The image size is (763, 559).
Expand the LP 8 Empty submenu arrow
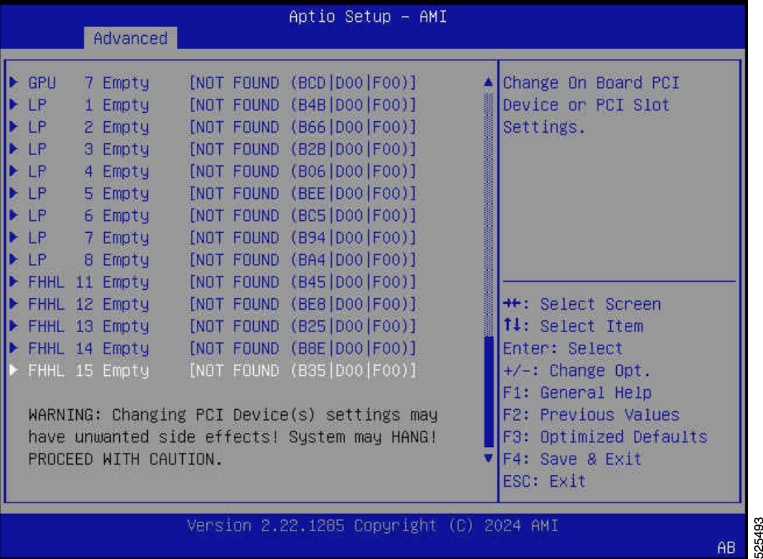tap(14, 259)
